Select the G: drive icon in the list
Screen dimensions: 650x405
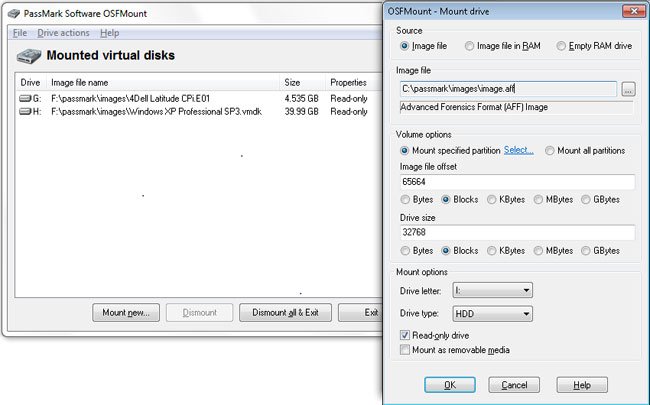(x=25, y=99)
